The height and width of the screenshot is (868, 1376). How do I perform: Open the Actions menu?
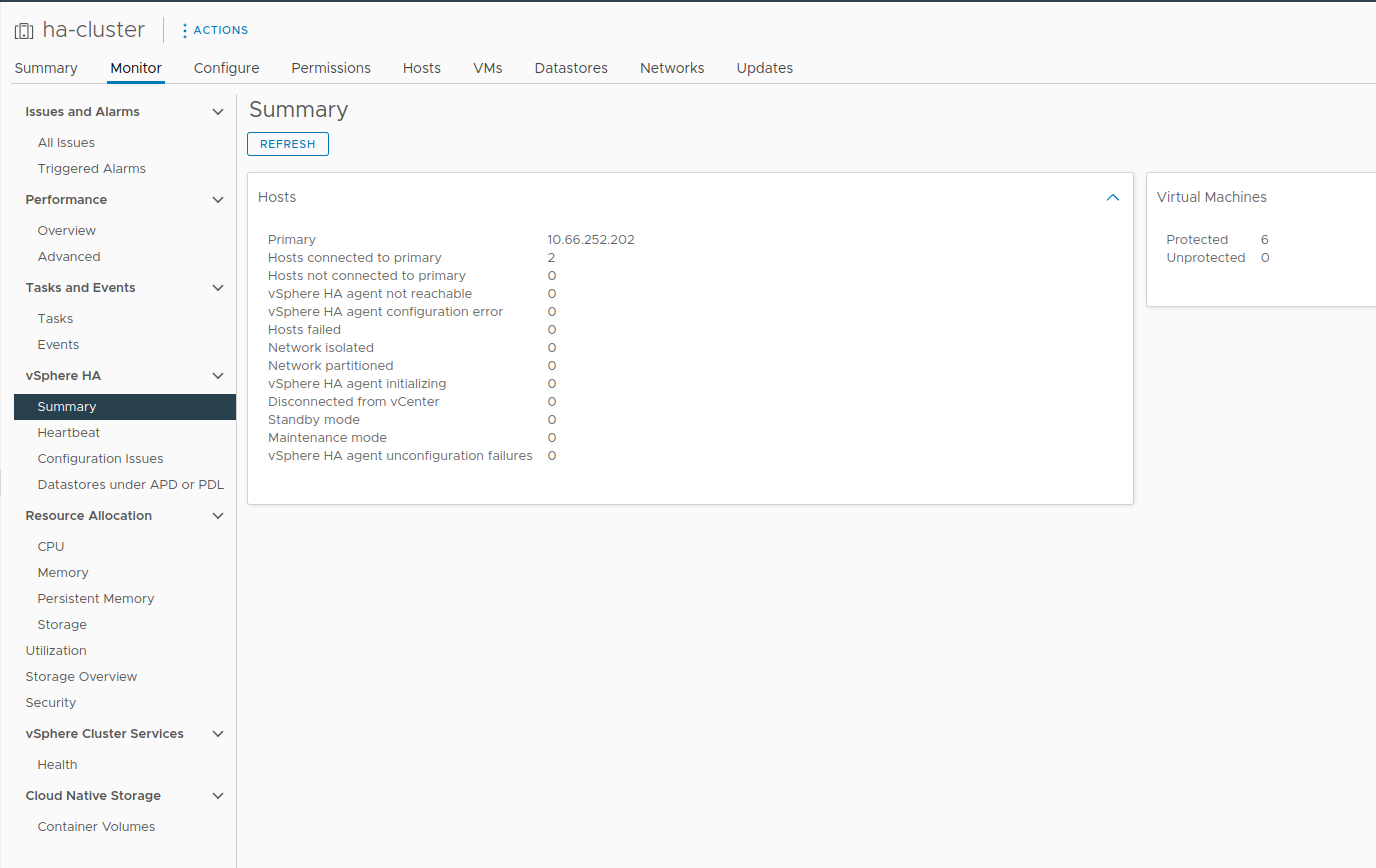[215, 30]
